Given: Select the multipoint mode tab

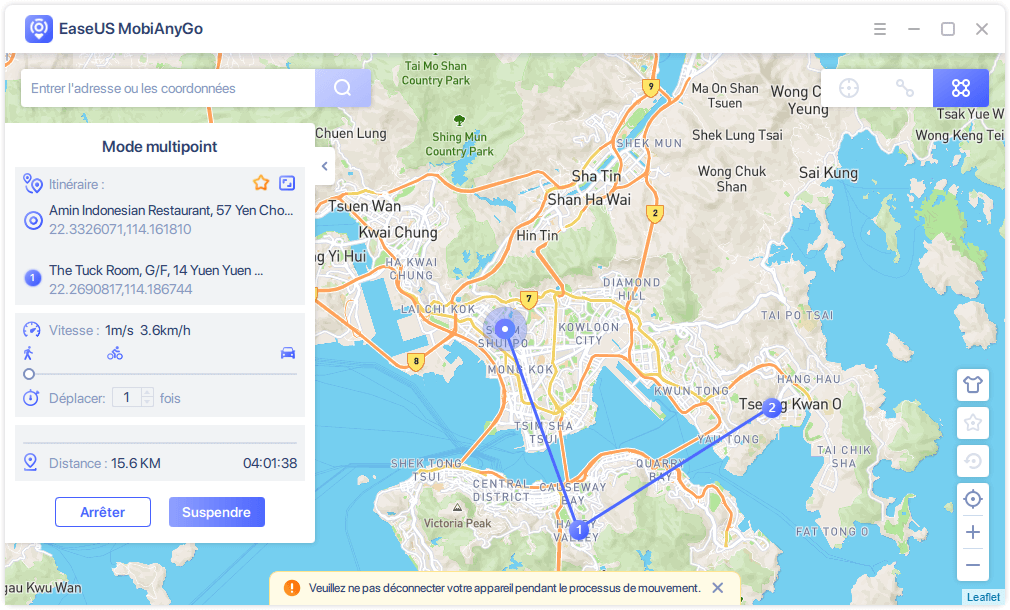Looking at the screenshot, I should pos(961,88).
